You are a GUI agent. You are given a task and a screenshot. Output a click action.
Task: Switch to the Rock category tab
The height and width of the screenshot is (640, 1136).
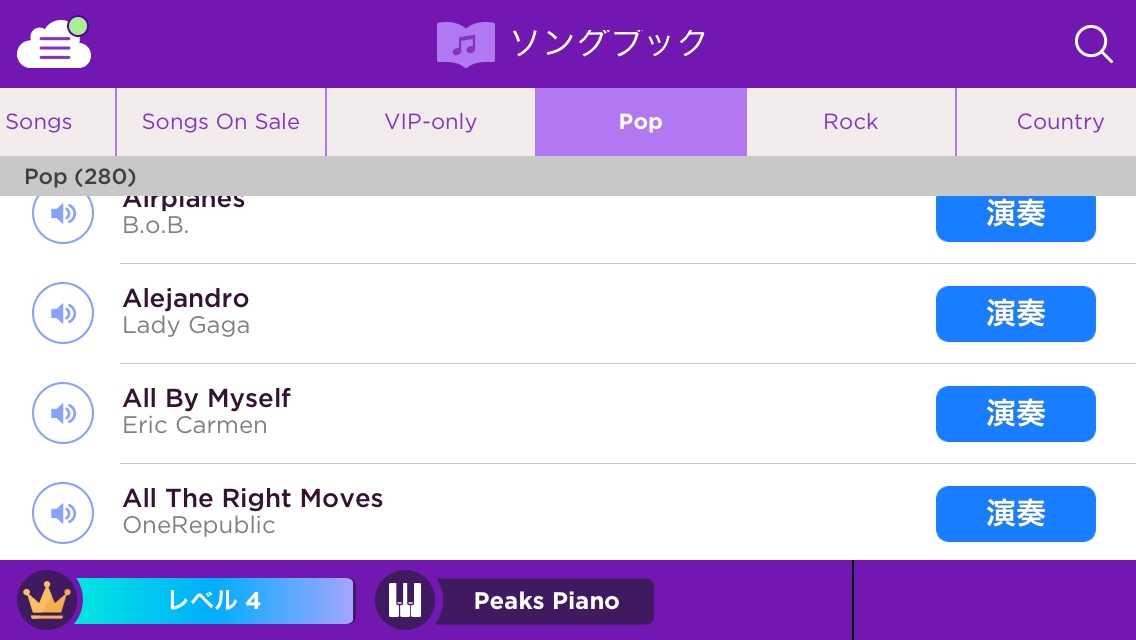(851, 122)
